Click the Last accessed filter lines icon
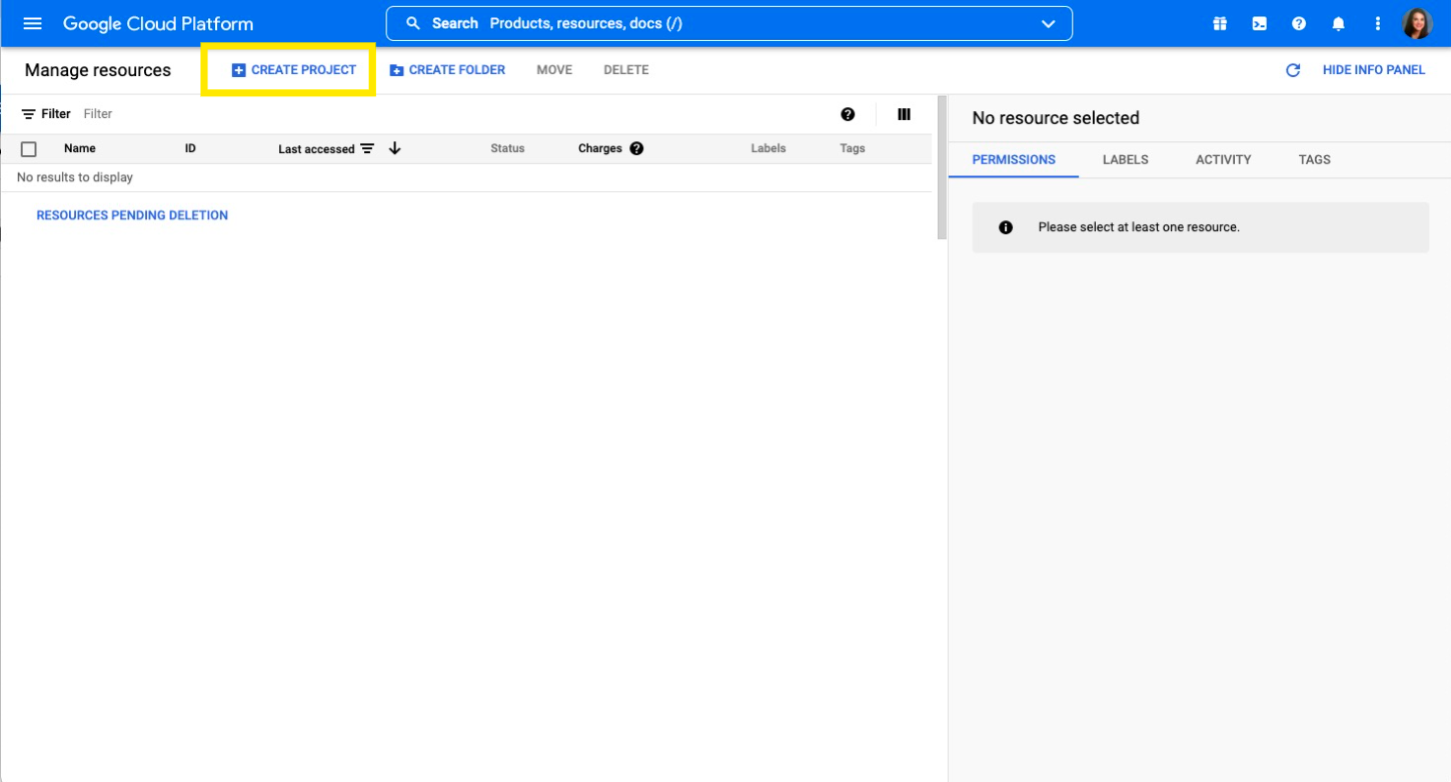This screenshot has width=1451, height=782. pos(367,148)
